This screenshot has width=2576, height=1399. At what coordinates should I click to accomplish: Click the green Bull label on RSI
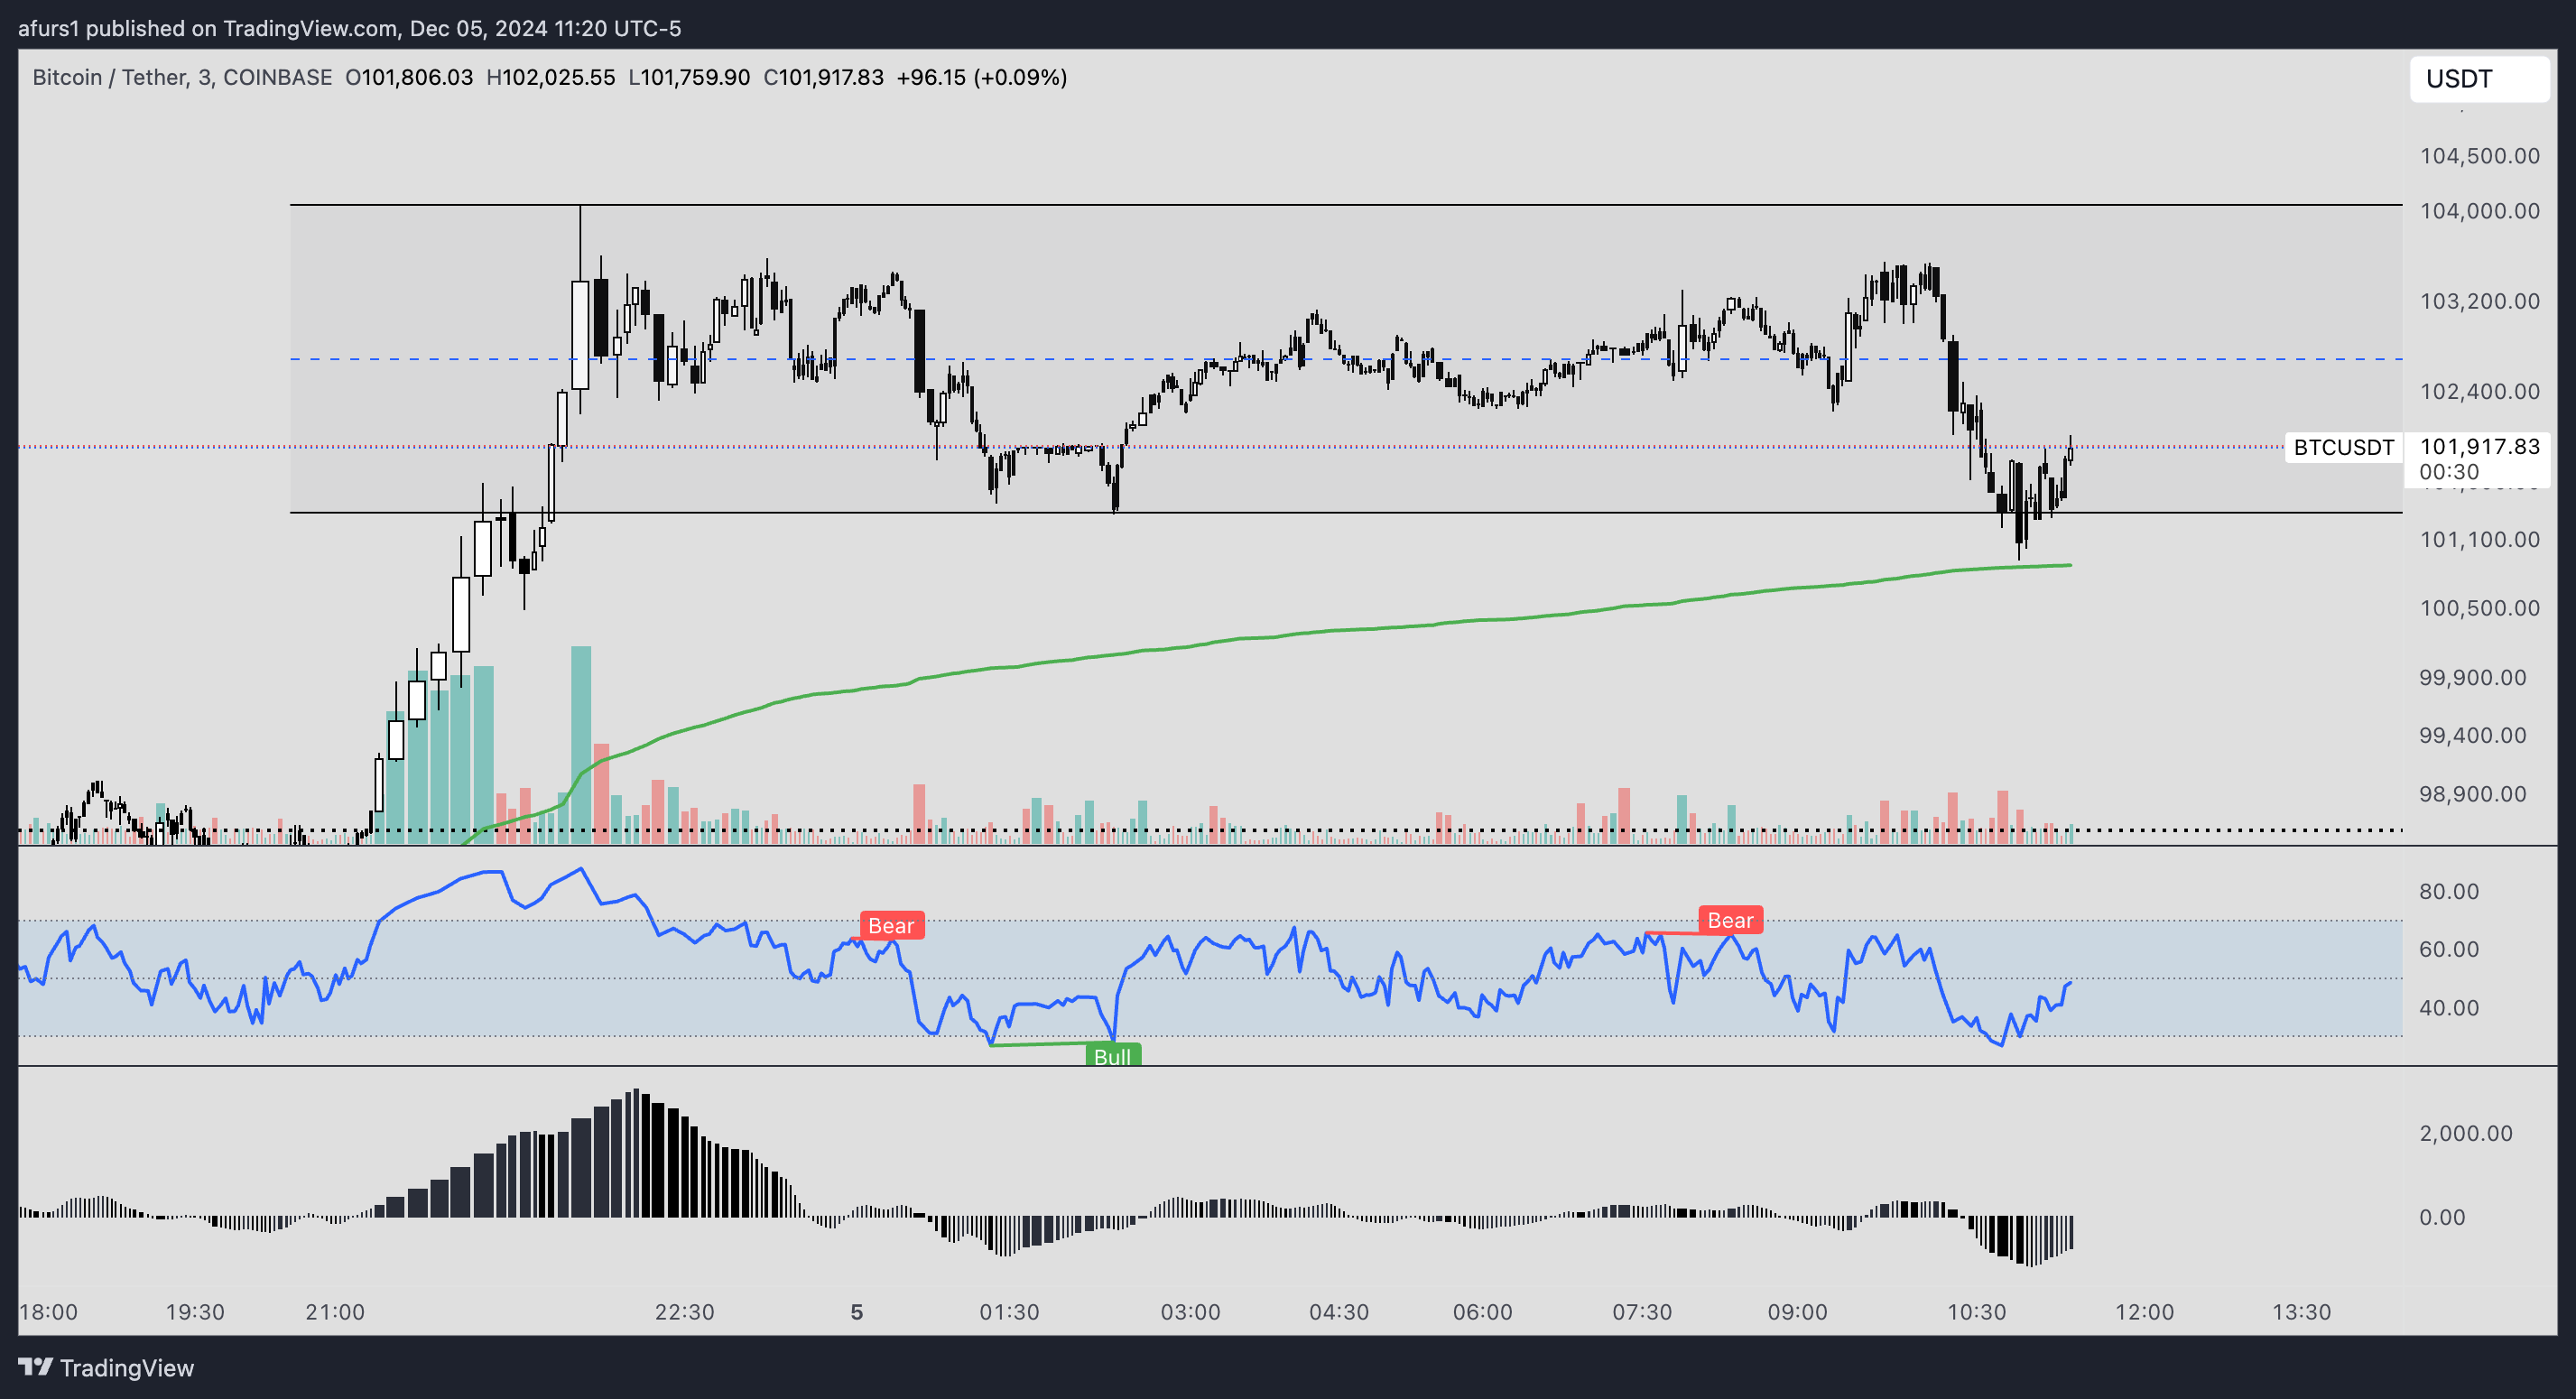coord(1112,1056)
